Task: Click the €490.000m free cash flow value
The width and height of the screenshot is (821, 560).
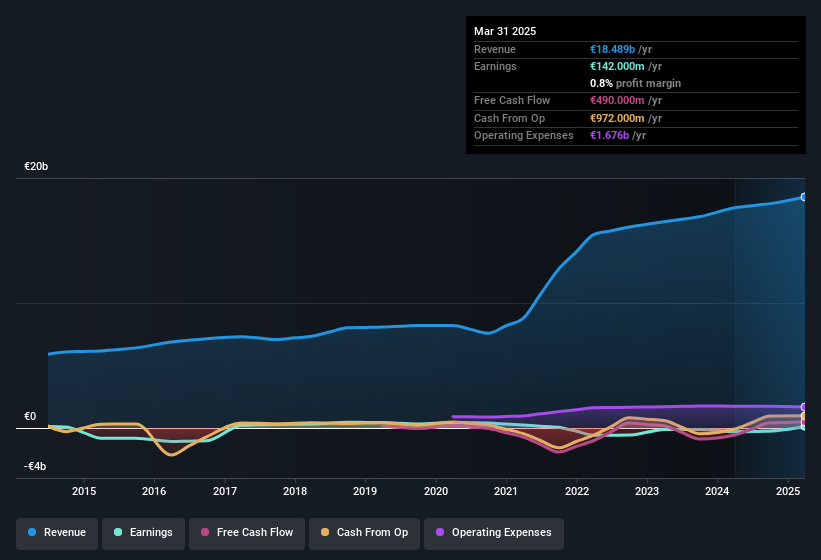Action: click(x=617, y=100)
